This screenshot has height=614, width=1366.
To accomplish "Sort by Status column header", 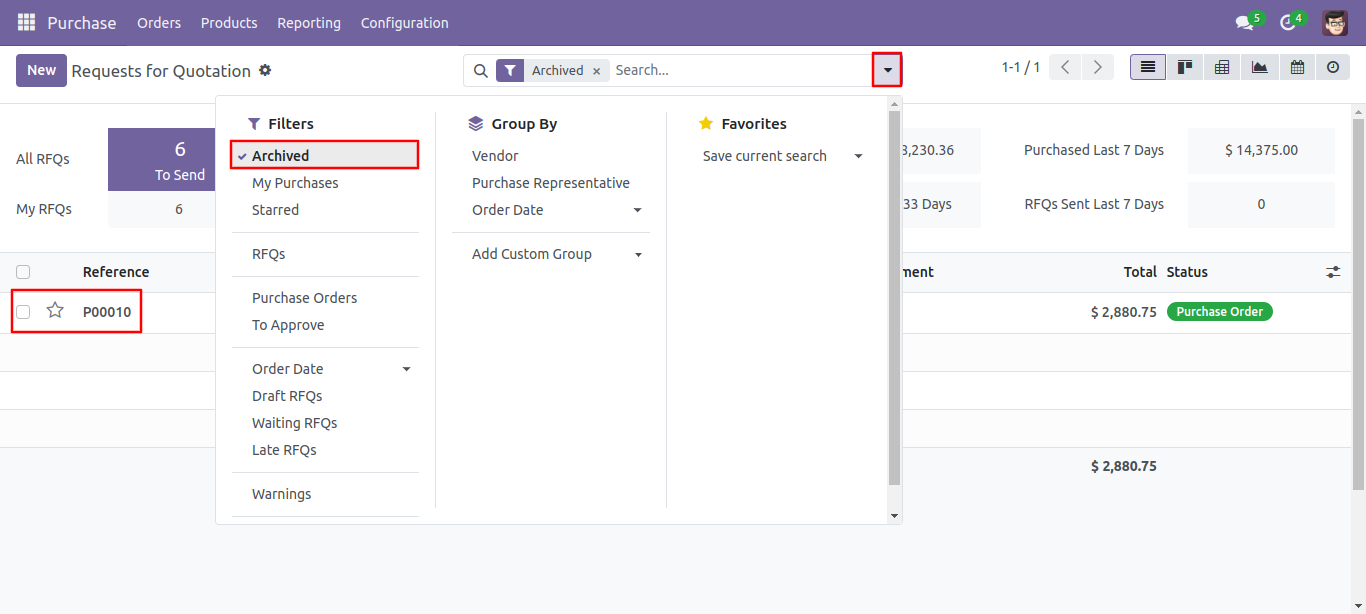I will pos(1187,272).
